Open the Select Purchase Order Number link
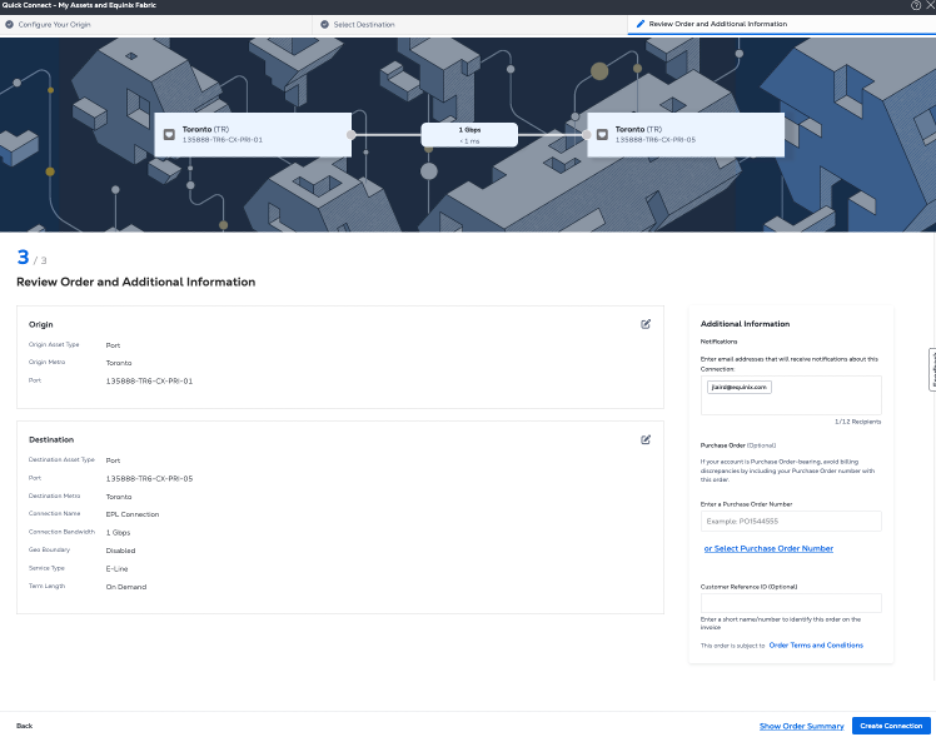936x738 pixels. click(x=768, y=548)
